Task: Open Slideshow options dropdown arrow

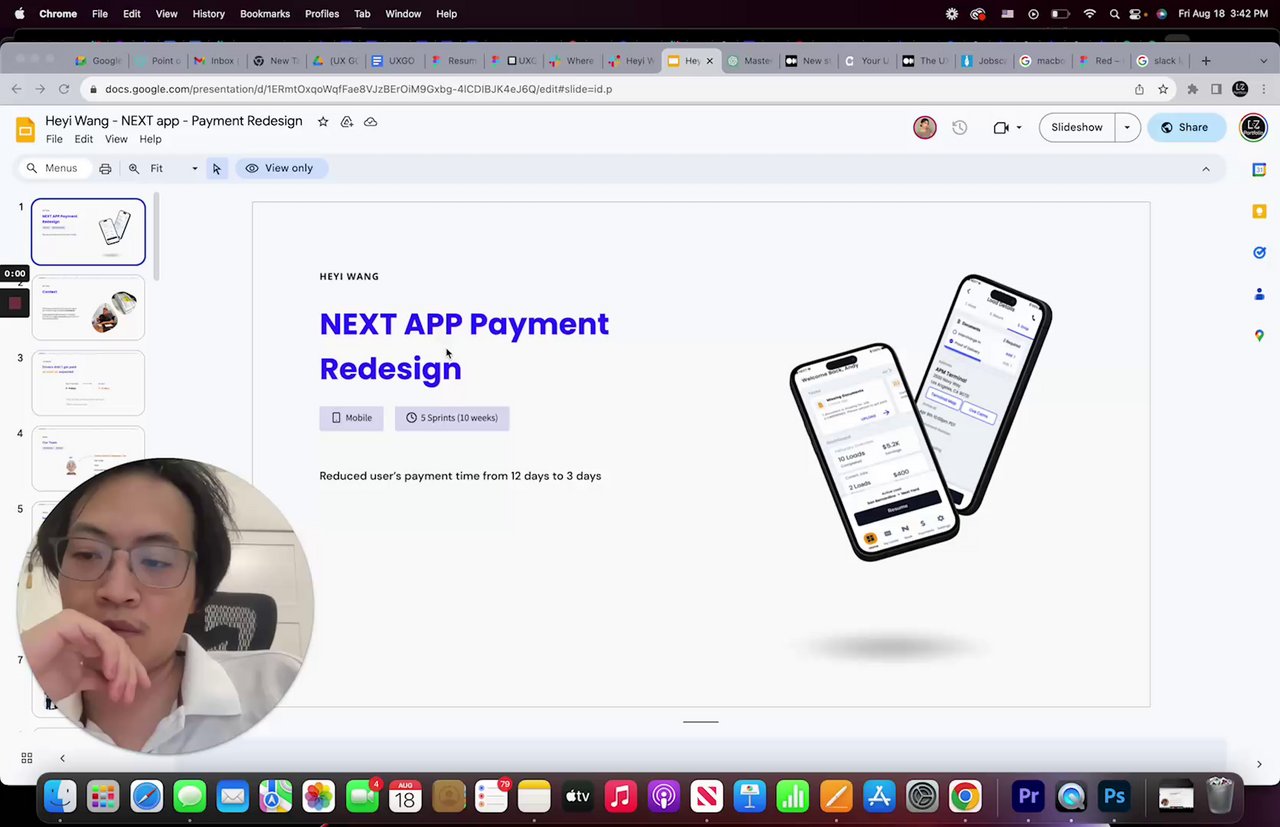Action: (x=1127, y=127)
